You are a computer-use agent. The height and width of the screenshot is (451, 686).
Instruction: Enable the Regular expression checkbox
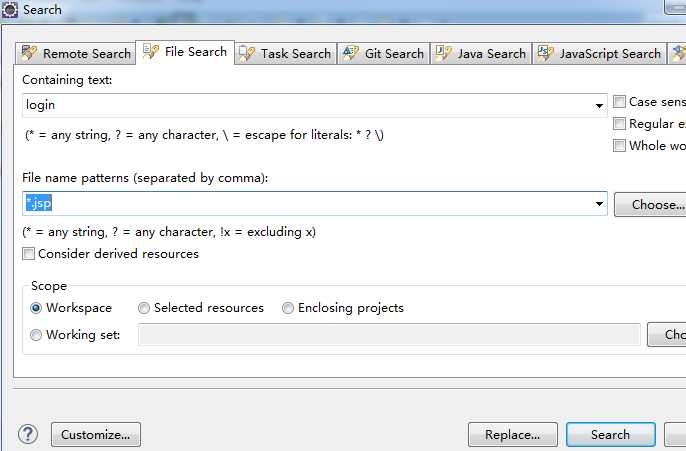coord(620,124)
